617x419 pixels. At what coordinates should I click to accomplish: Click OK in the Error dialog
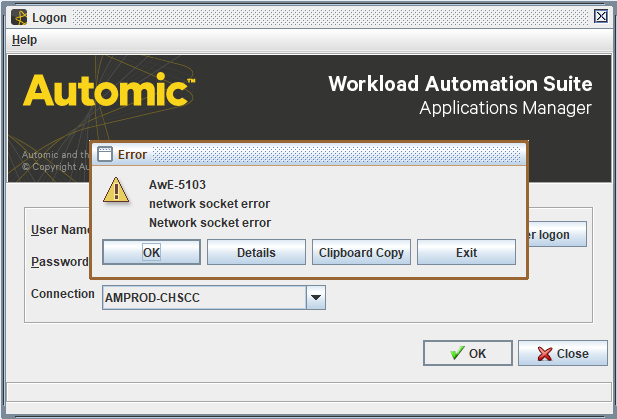tap(151, 252)
